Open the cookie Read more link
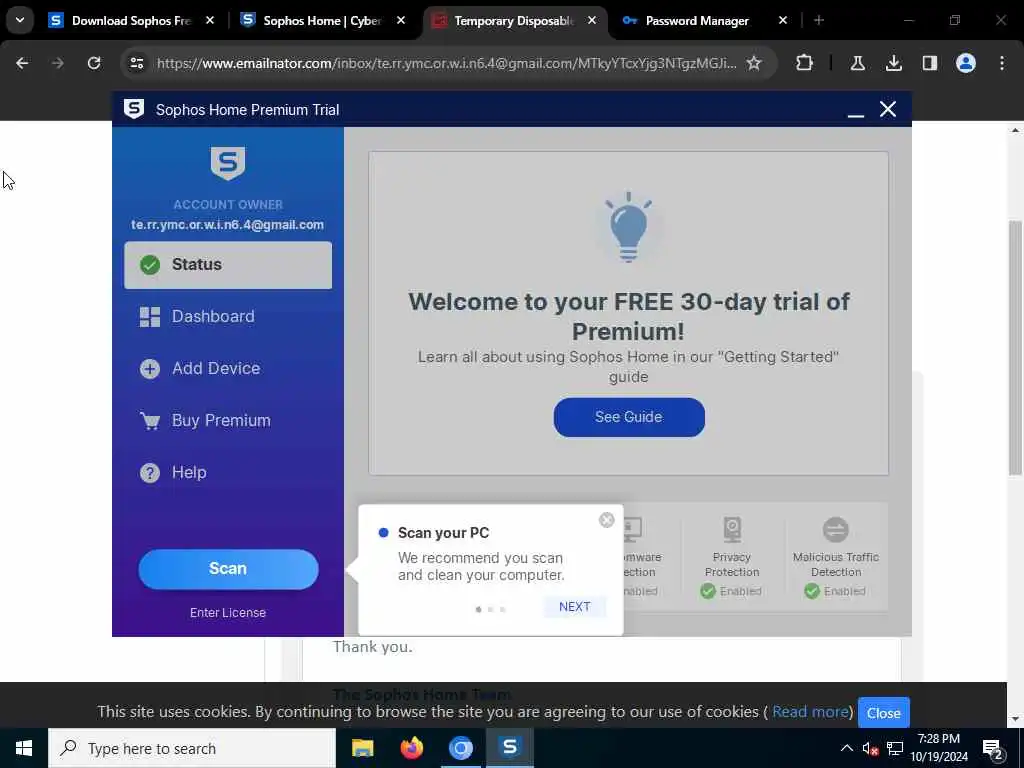 pos(810,712)
